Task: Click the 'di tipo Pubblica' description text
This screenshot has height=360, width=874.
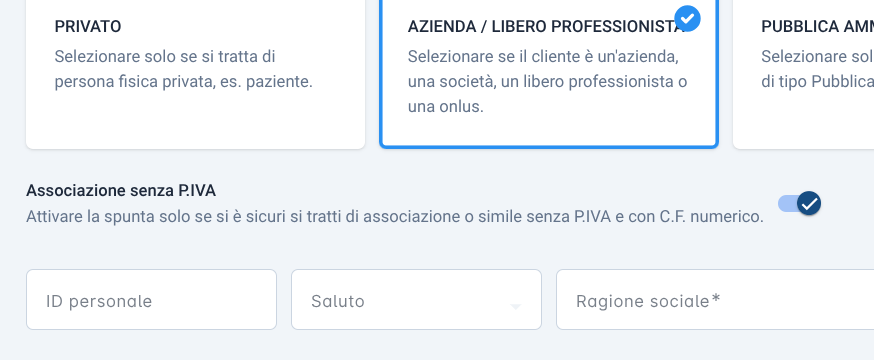Action: [818, 82]
